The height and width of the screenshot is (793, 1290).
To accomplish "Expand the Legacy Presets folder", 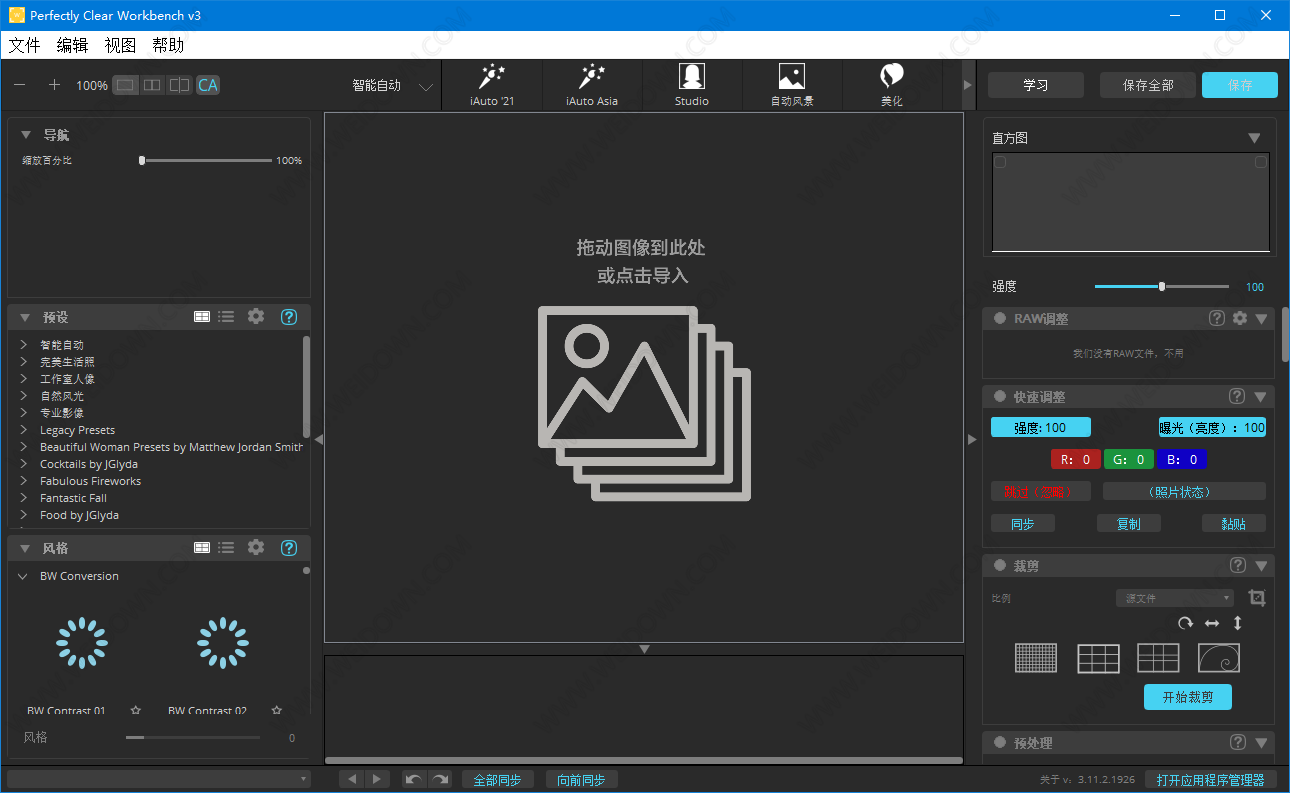I will point(23,430).
